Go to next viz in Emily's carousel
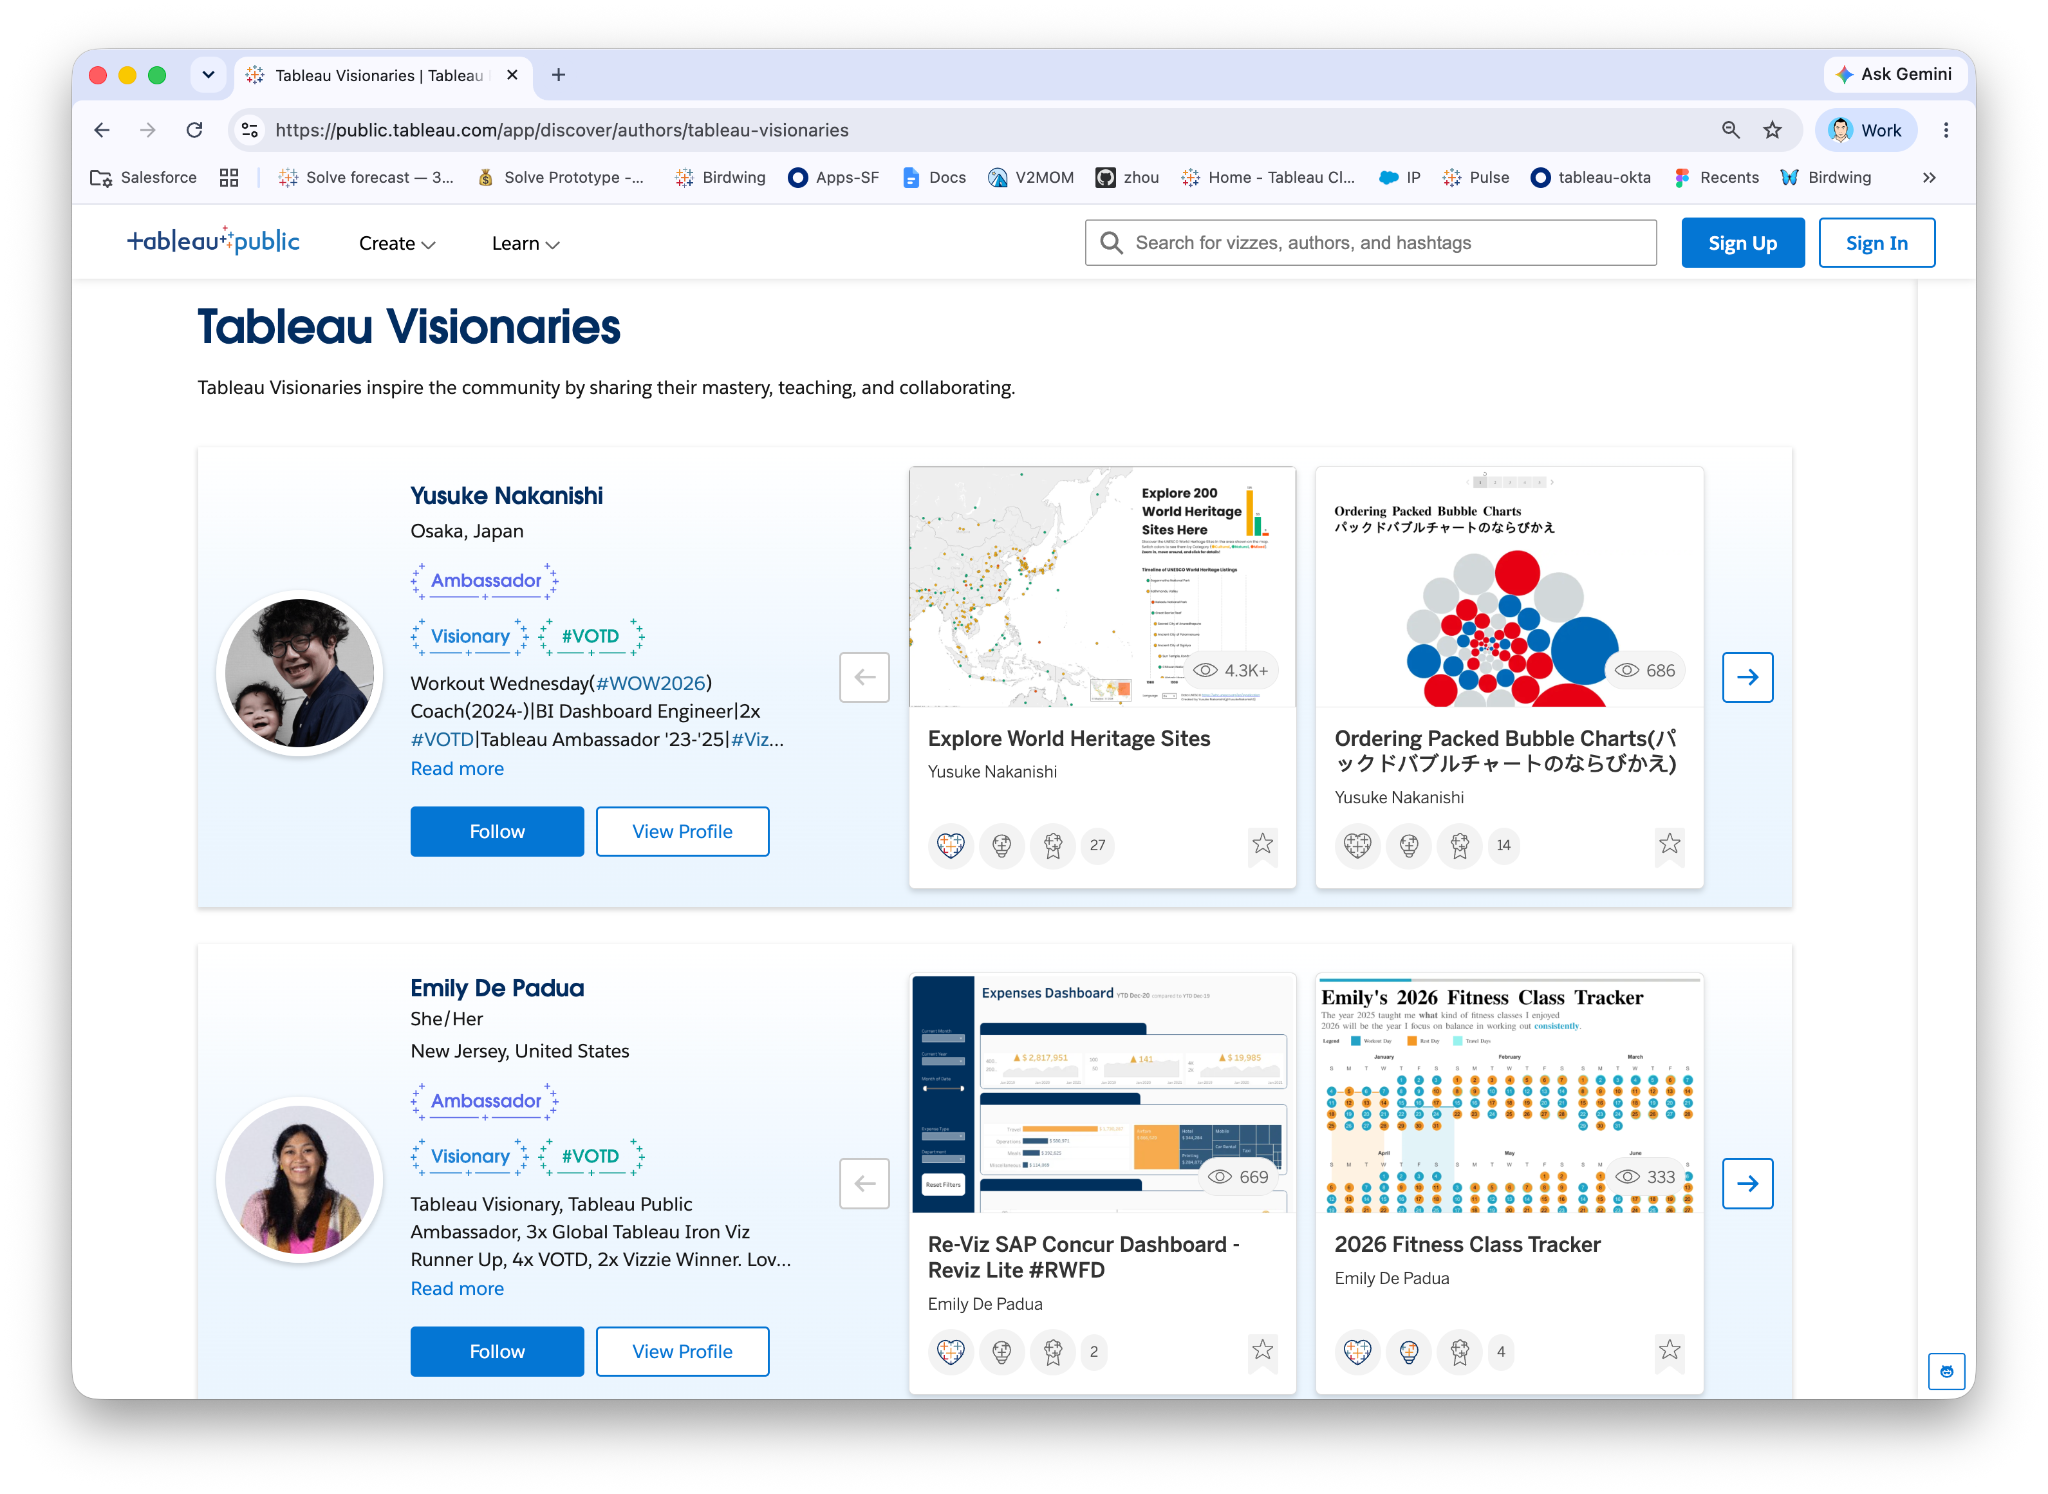The height and width of the screenshot is (1494, 2048). point(1748,1183)
